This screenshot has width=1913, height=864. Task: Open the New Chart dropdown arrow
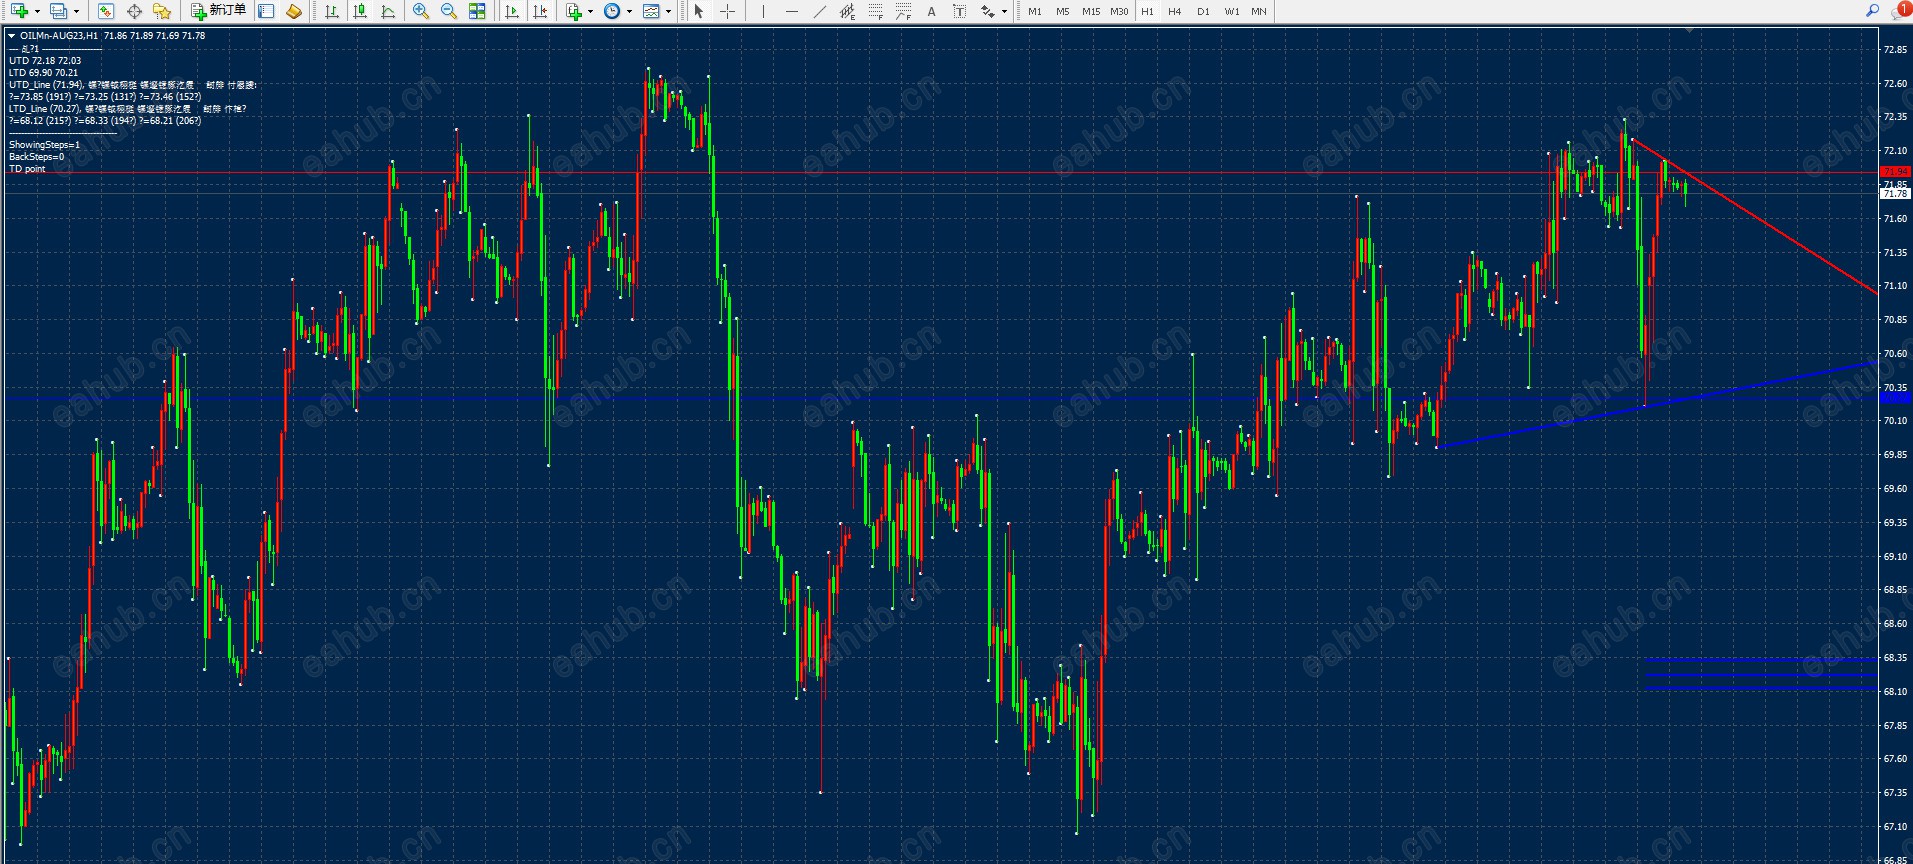pos(37,12)
